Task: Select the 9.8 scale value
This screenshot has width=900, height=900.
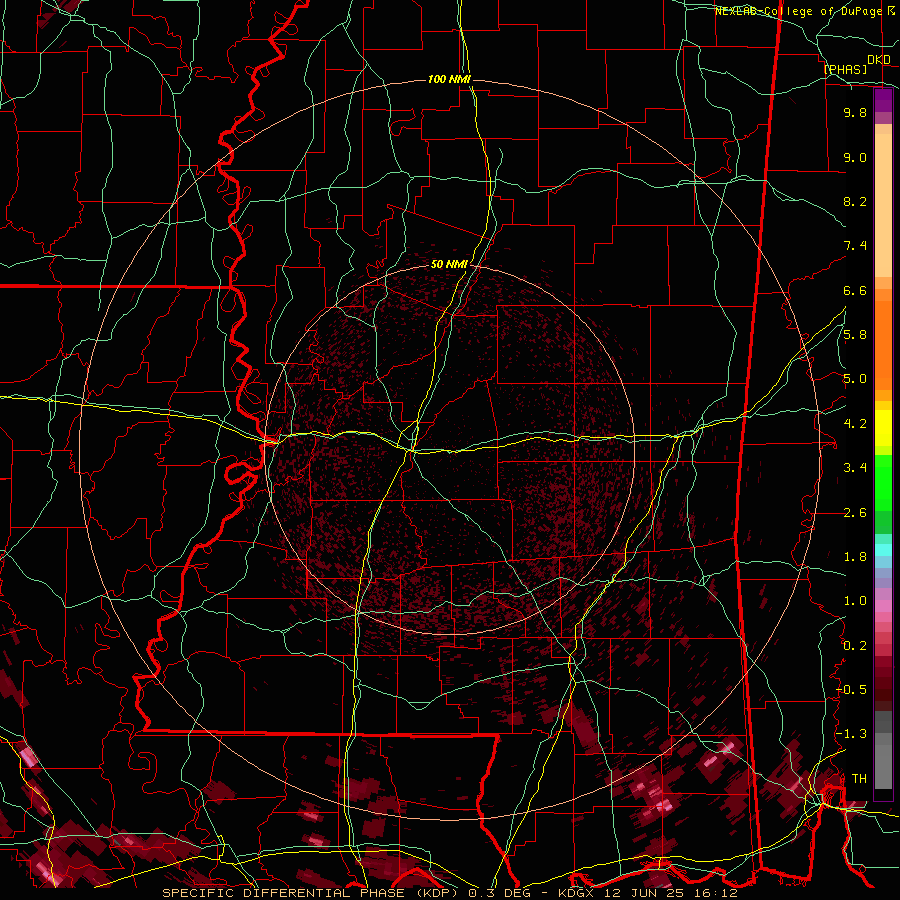Action: (855, 112)
